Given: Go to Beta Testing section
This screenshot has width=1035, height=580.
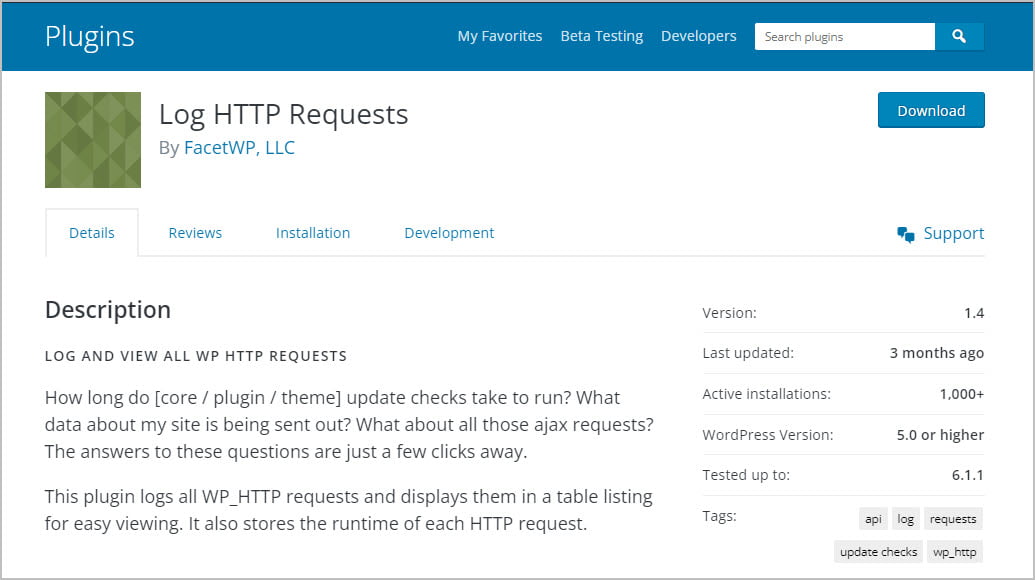Looking at the screenshot, I should point(601,36).
